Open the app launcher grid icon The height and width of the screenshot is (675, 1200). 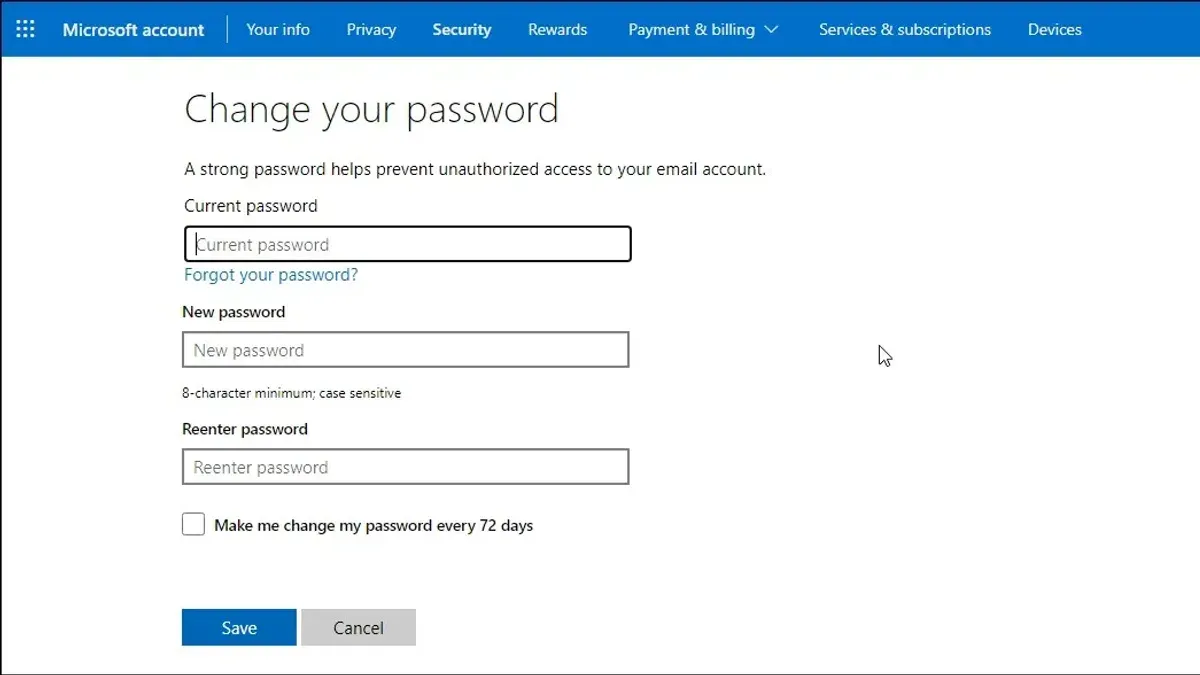click(25, 29)
